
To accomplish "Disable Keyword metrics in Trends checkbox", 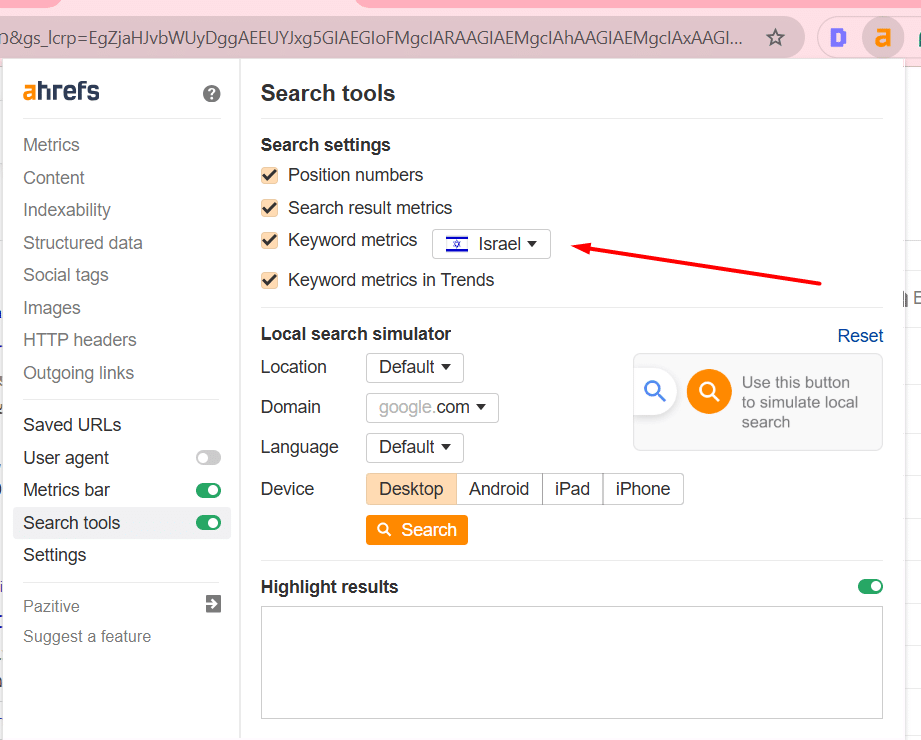I will tap(270, 280).
